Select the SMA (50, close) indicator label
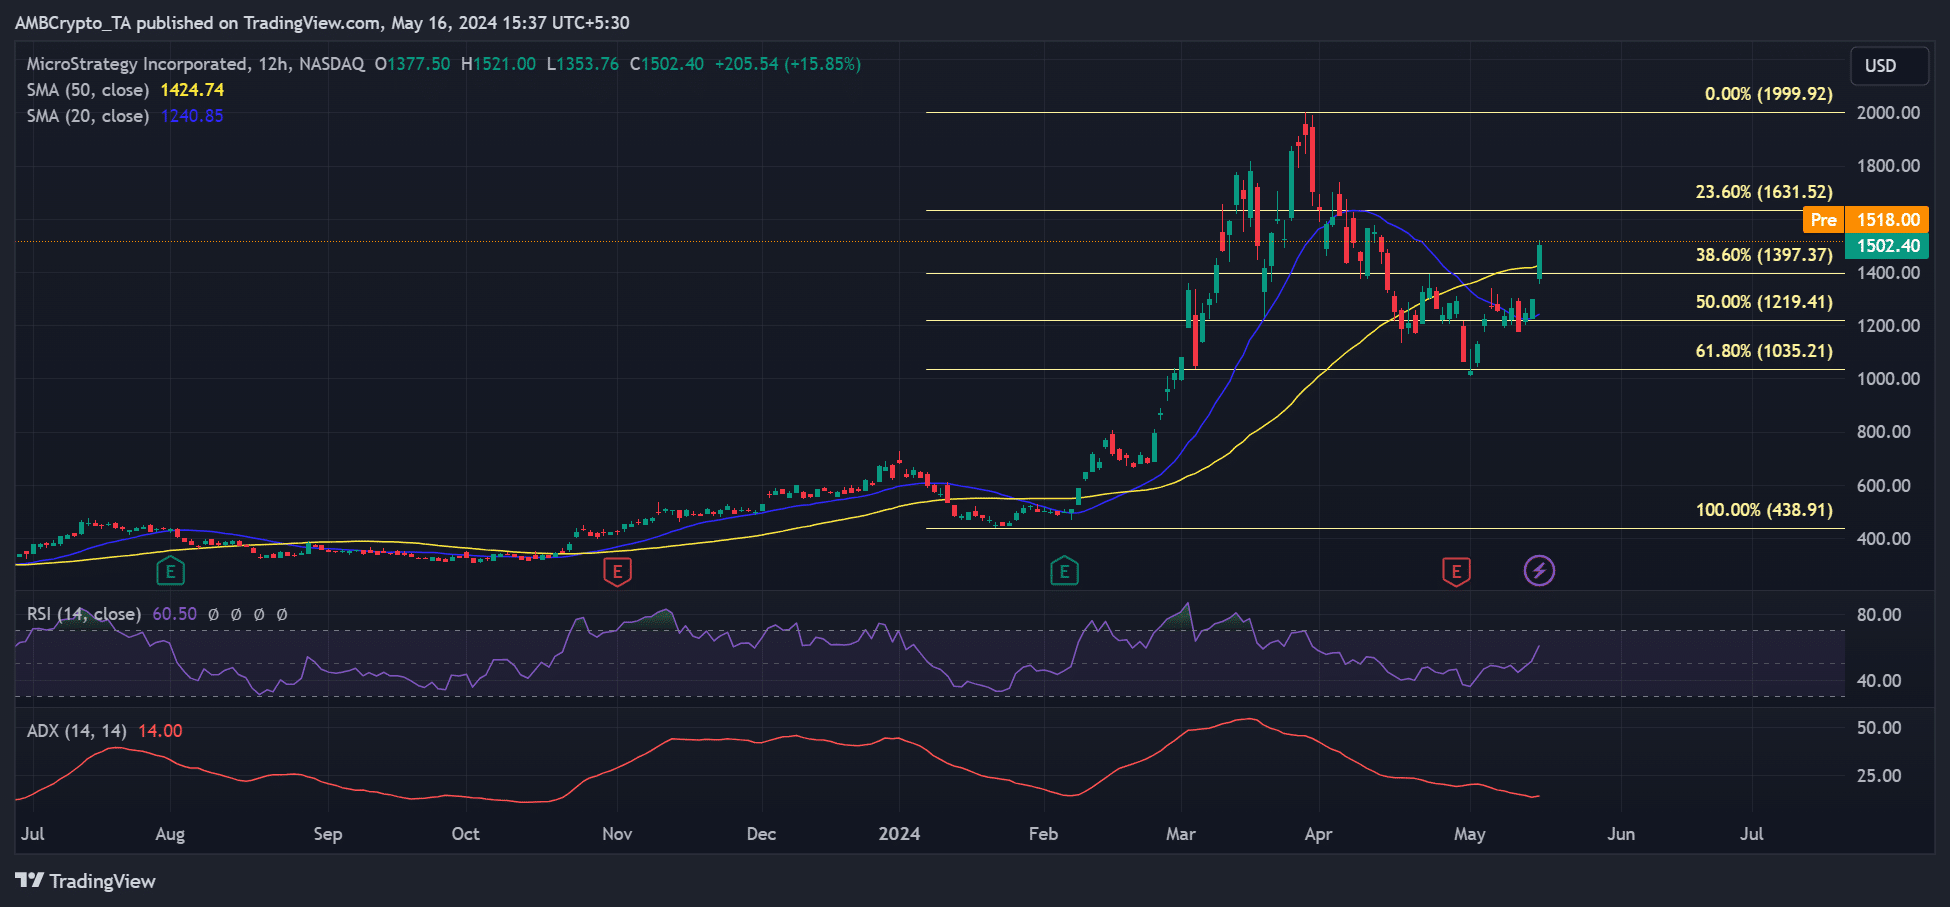The width and height of the screenshot is (1950, 907). click(x=88, y=90)
